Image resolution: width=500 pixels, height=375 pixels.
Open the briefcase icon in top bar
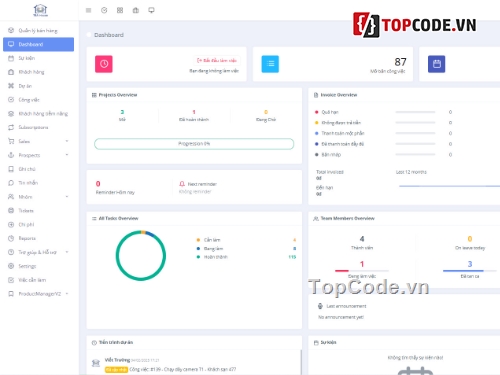(x=136, y=10)
